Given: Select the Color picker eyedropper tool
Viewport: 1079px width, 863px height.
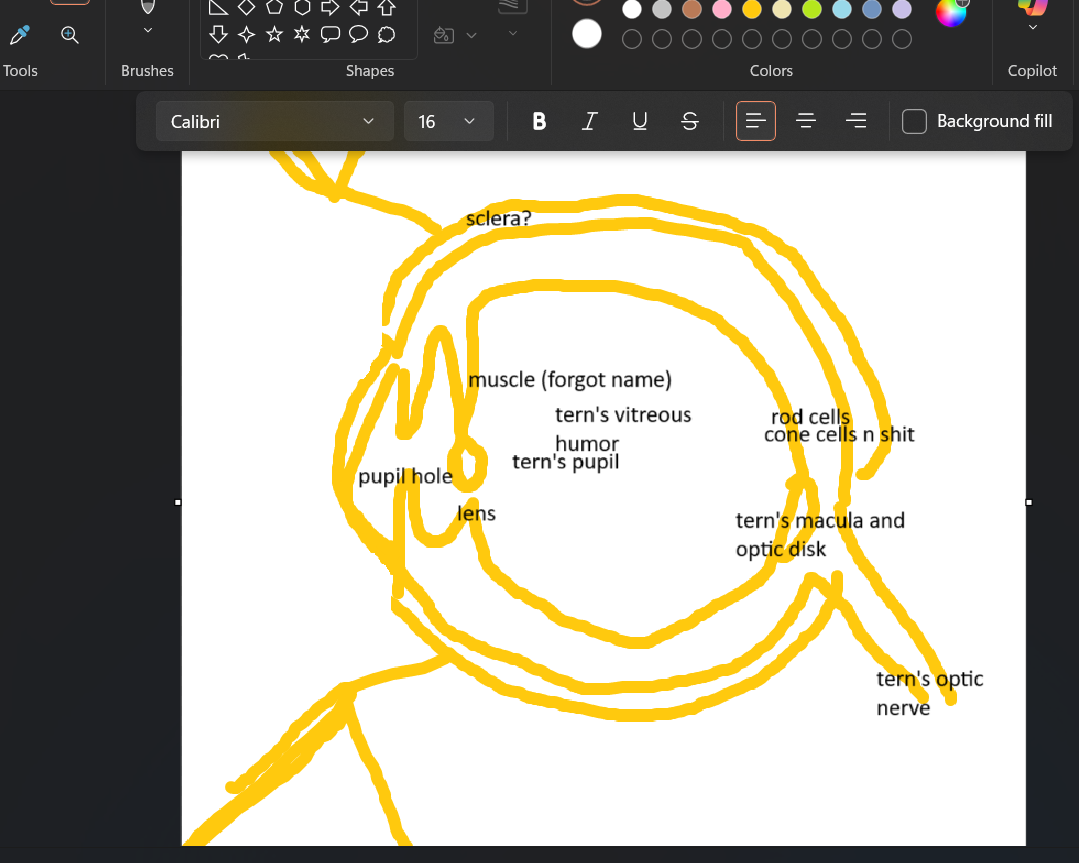Looking at the screenshot, I should pyautogui.click(x=20, y=34).
